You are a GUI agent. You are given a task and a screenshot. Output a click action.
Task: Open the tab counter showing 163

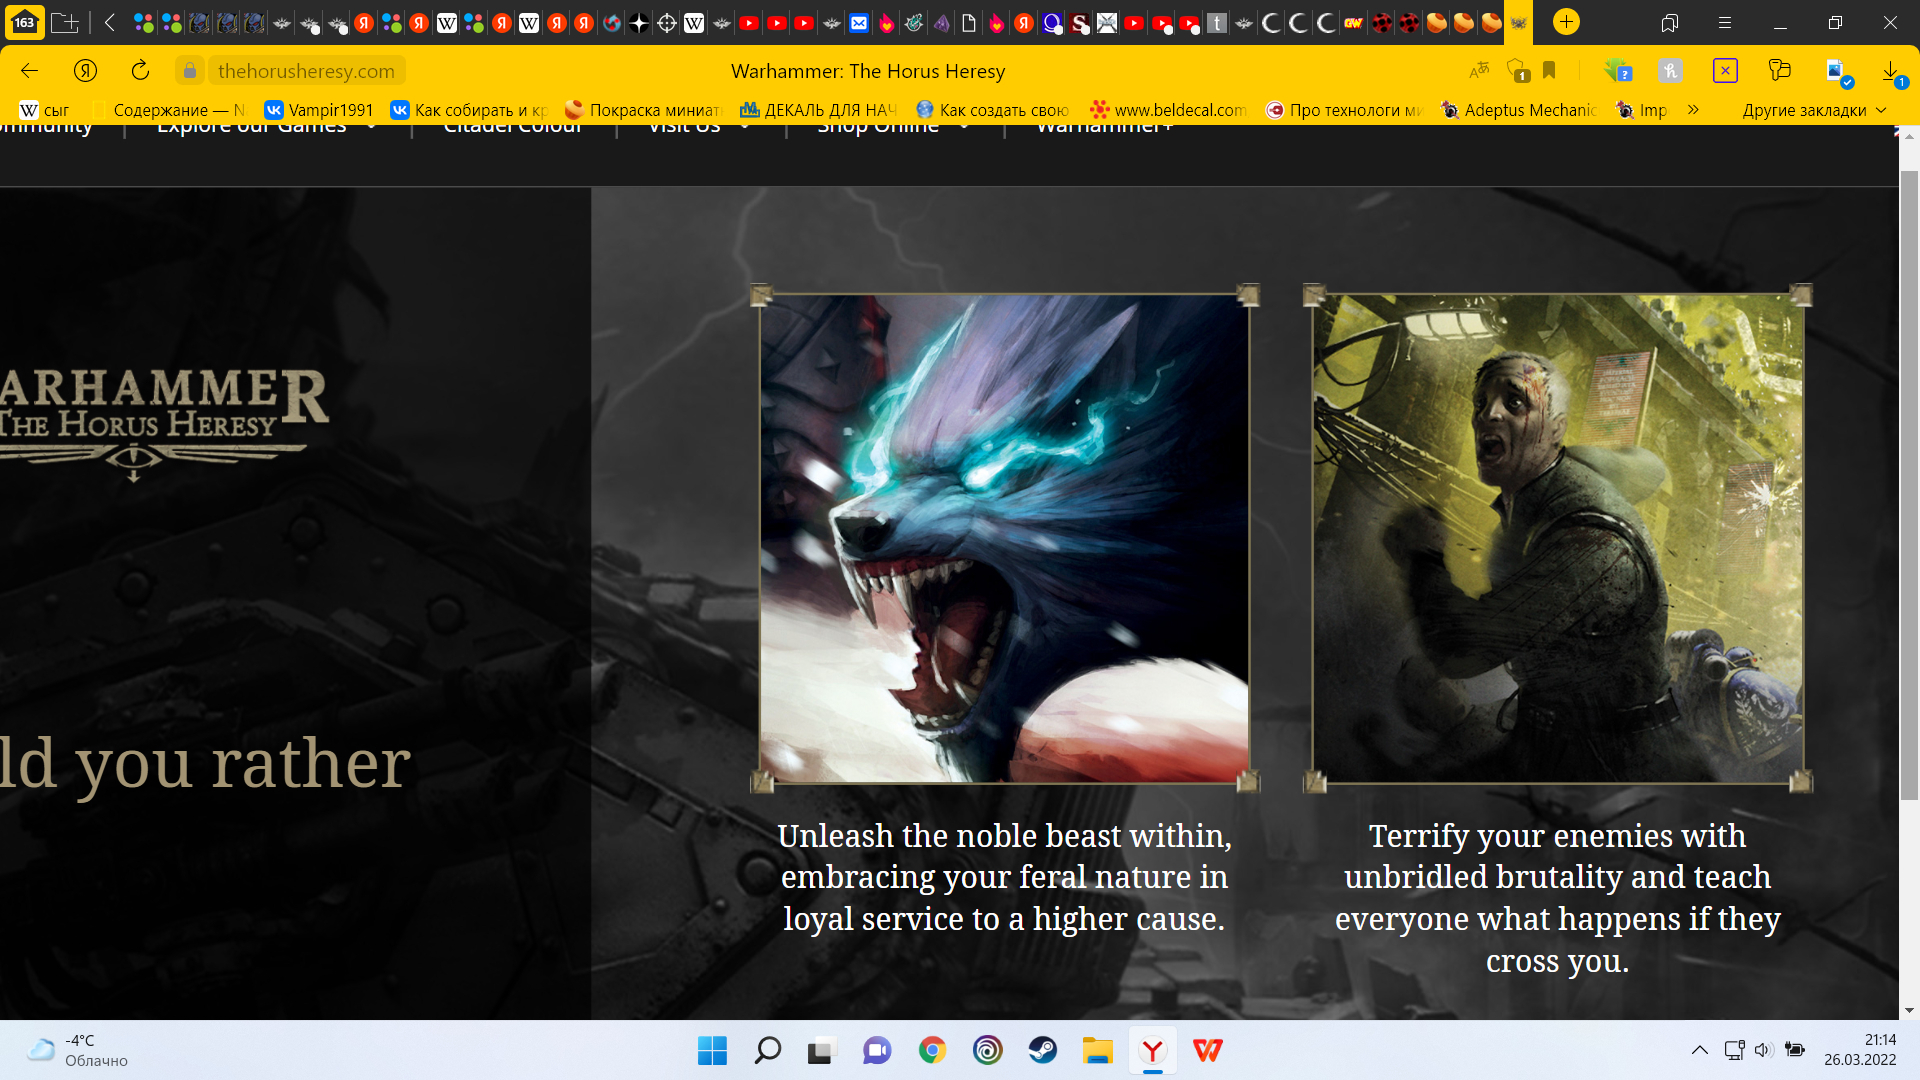[x=24, y=22]
